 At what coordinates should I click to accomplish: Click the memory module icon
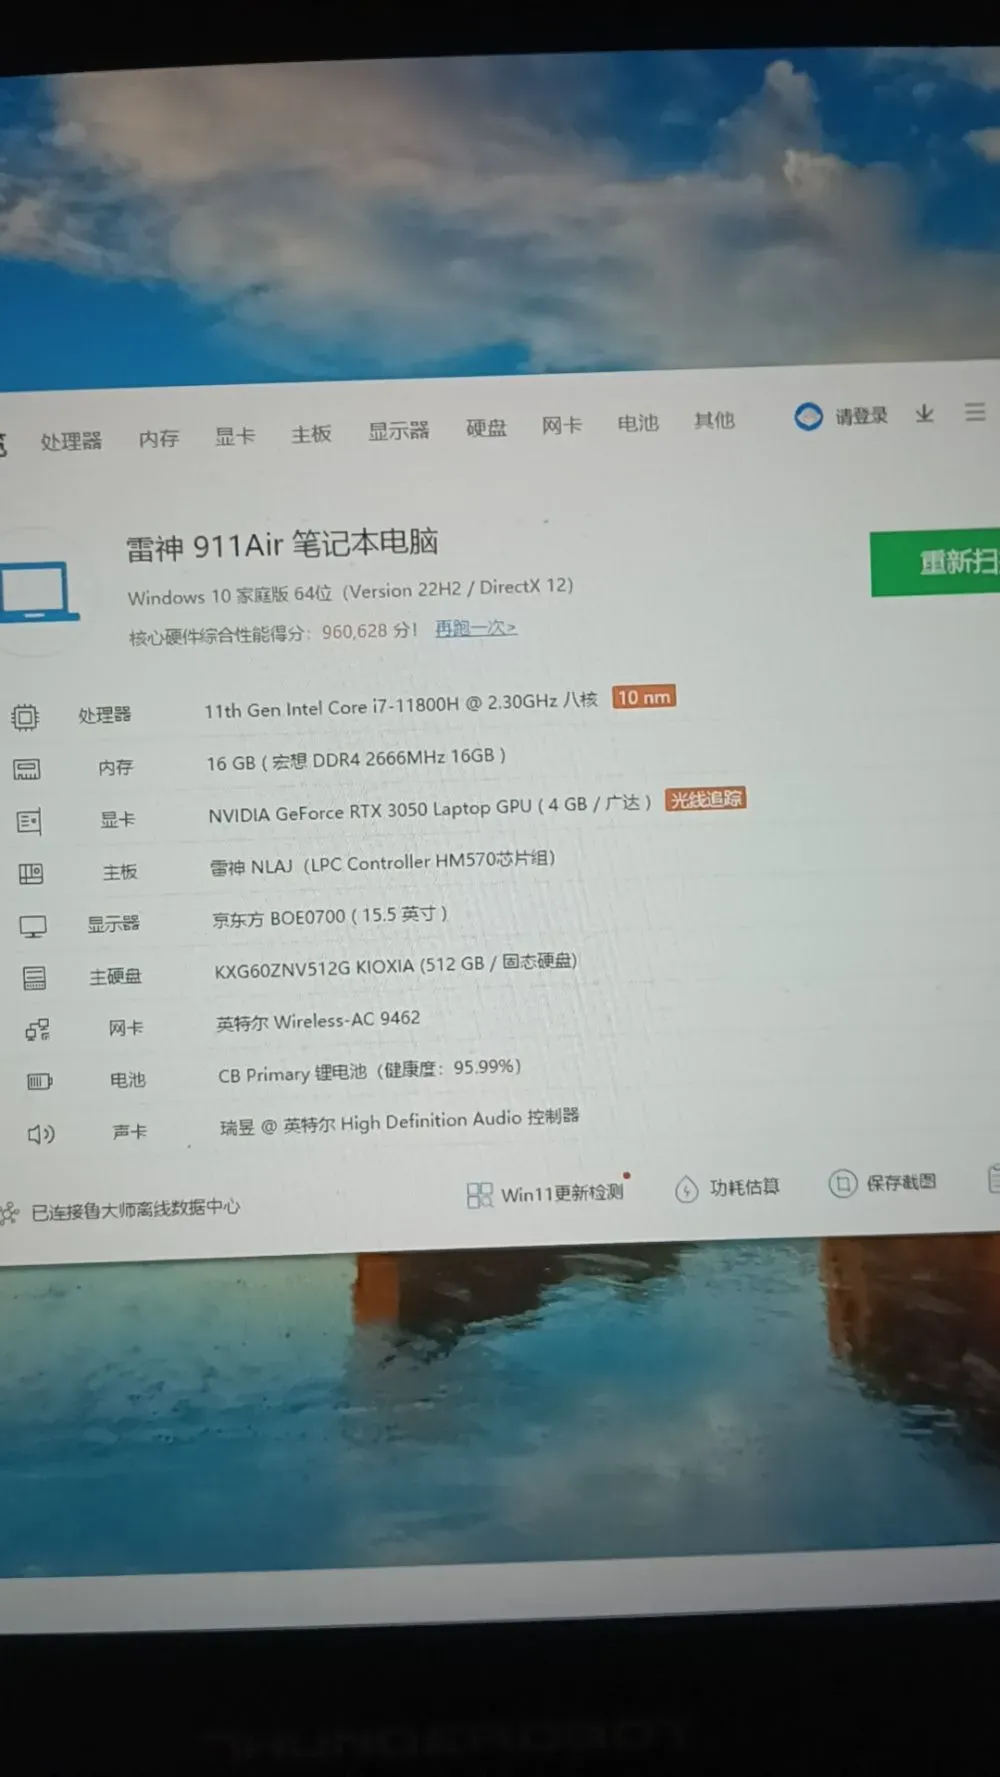(27, 769)
